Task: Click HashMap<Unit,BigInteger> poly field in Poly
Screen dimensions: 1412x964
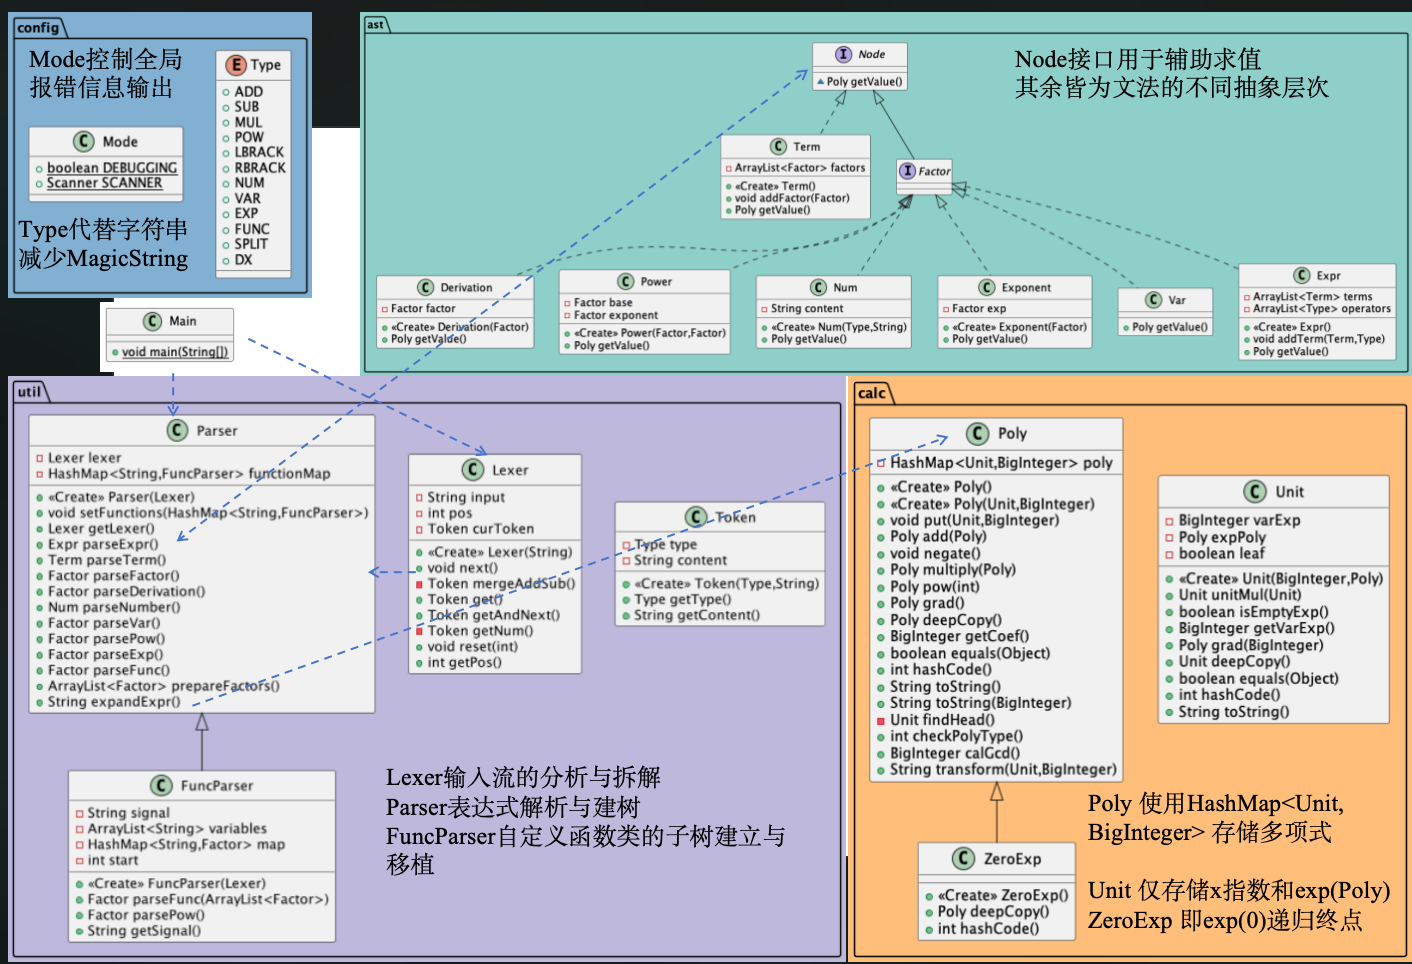Action: [x=1001, y=463]
